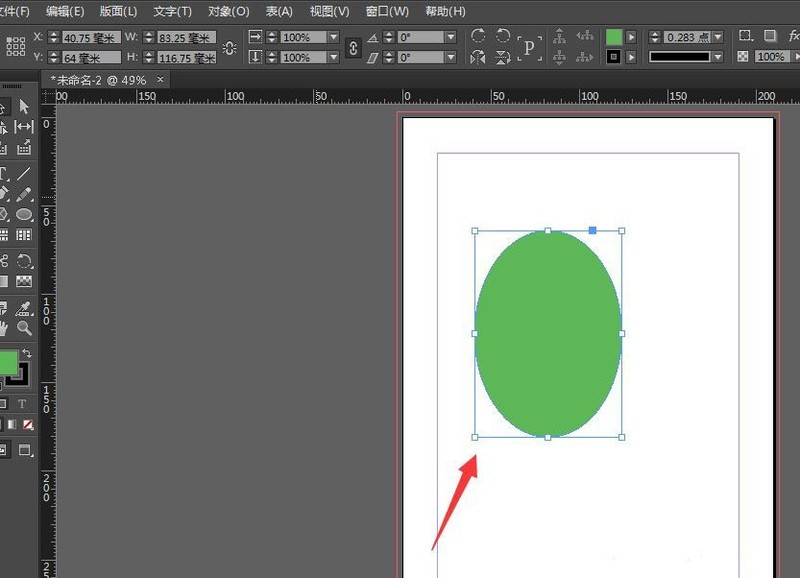The width and height of the screenshot is (800, 578).
Task: Select the Gap tool
Action: [25, 127]
